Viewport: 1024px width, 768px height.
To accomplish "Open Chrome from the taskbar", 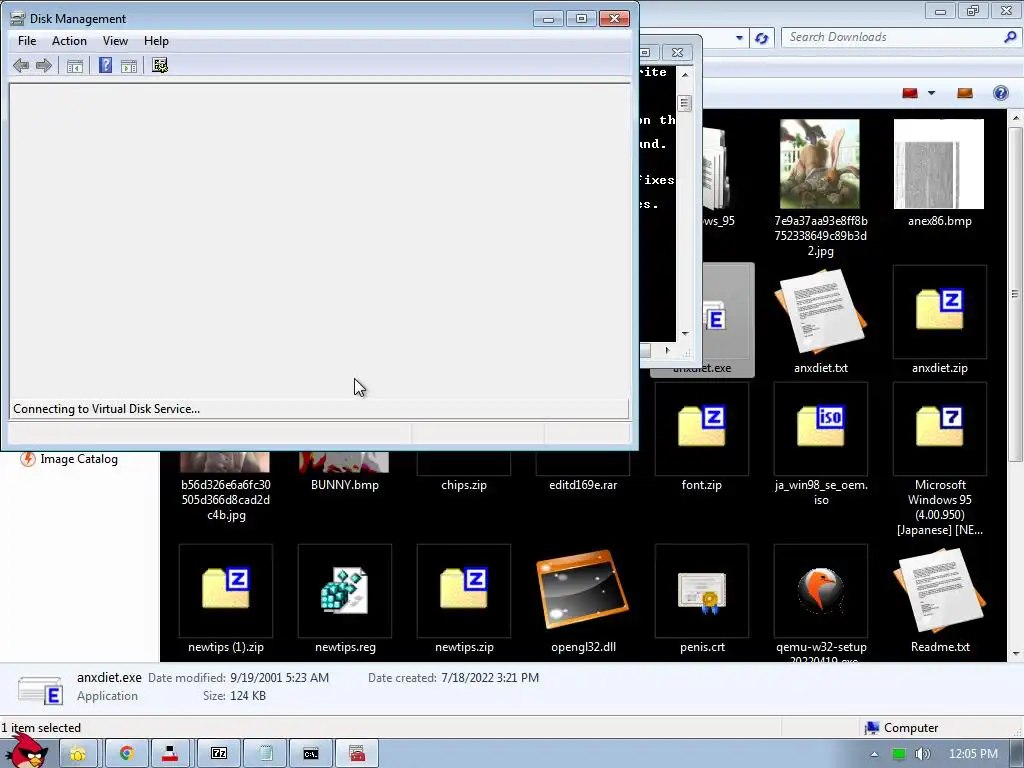I will [x=126, y=754].
